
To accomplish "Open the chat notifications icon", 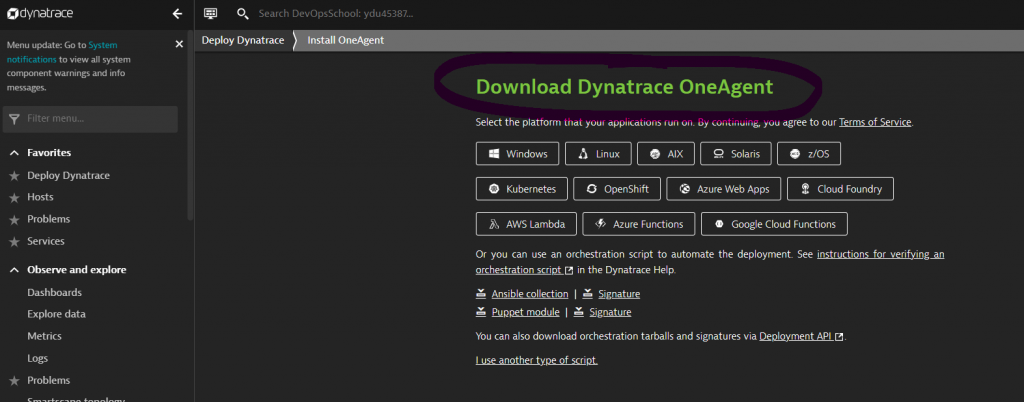I will 210,14.
